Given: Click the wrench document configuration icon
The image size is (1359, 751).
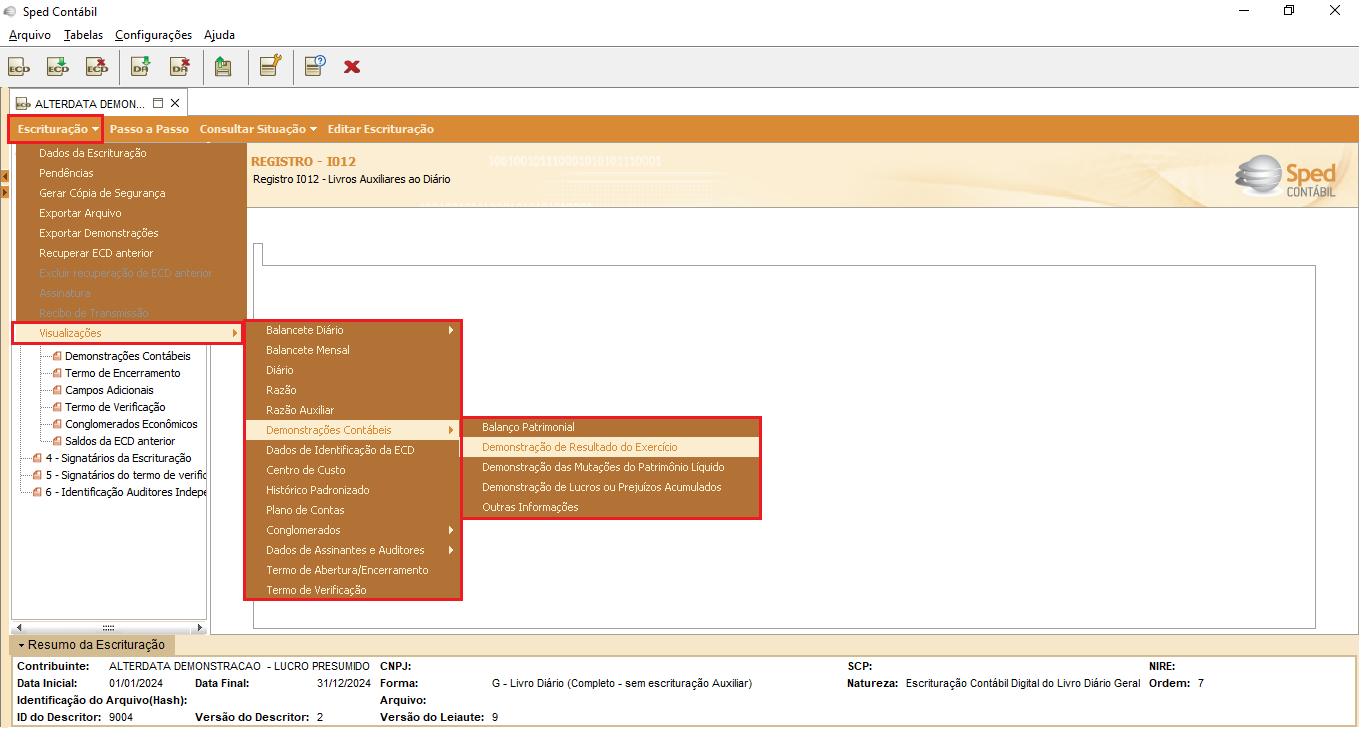Looking at the screenshot, I should tap(268, 66).
